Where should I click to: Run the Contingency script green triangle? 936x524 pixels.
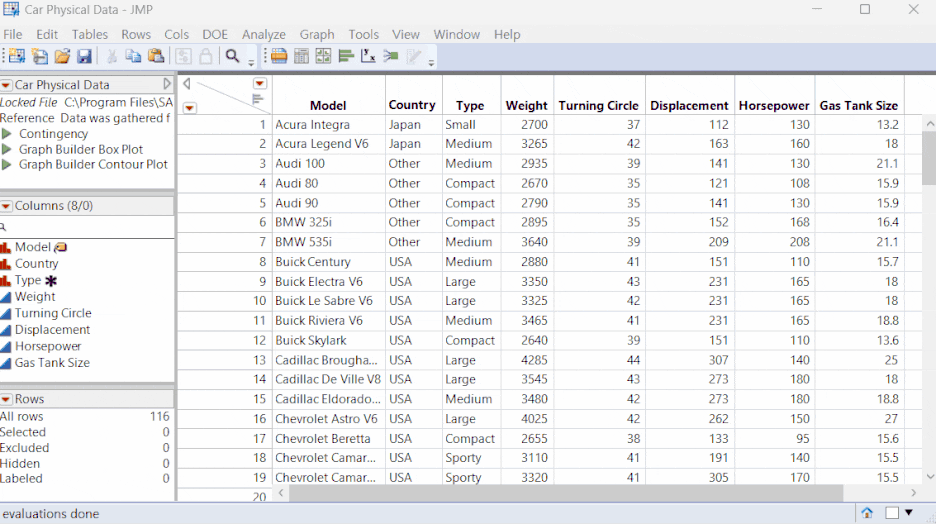(x=7, y=134)
